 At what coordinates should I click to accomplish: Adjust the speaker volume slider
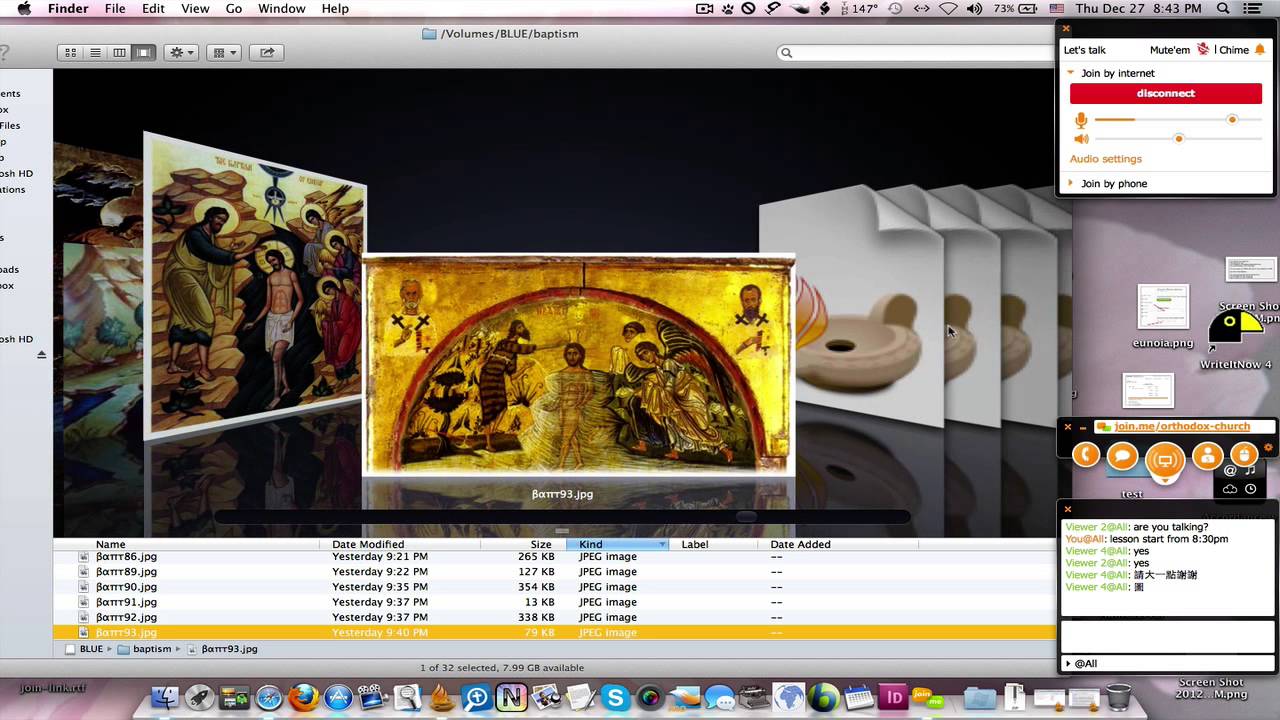point(1179,139)
